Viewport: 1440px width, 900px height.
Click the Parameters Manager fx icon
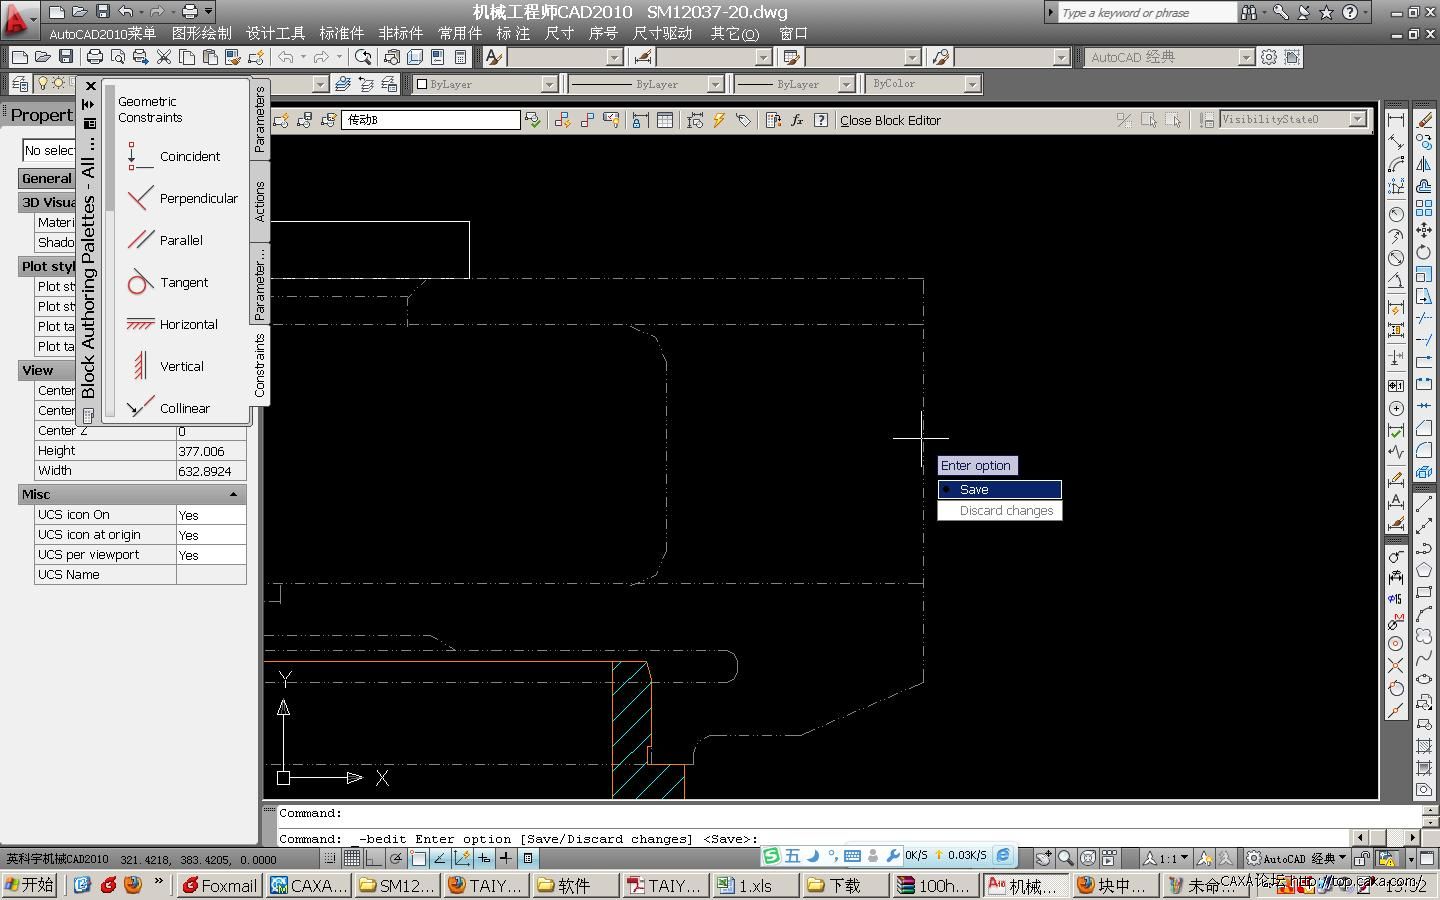point(797,120)
